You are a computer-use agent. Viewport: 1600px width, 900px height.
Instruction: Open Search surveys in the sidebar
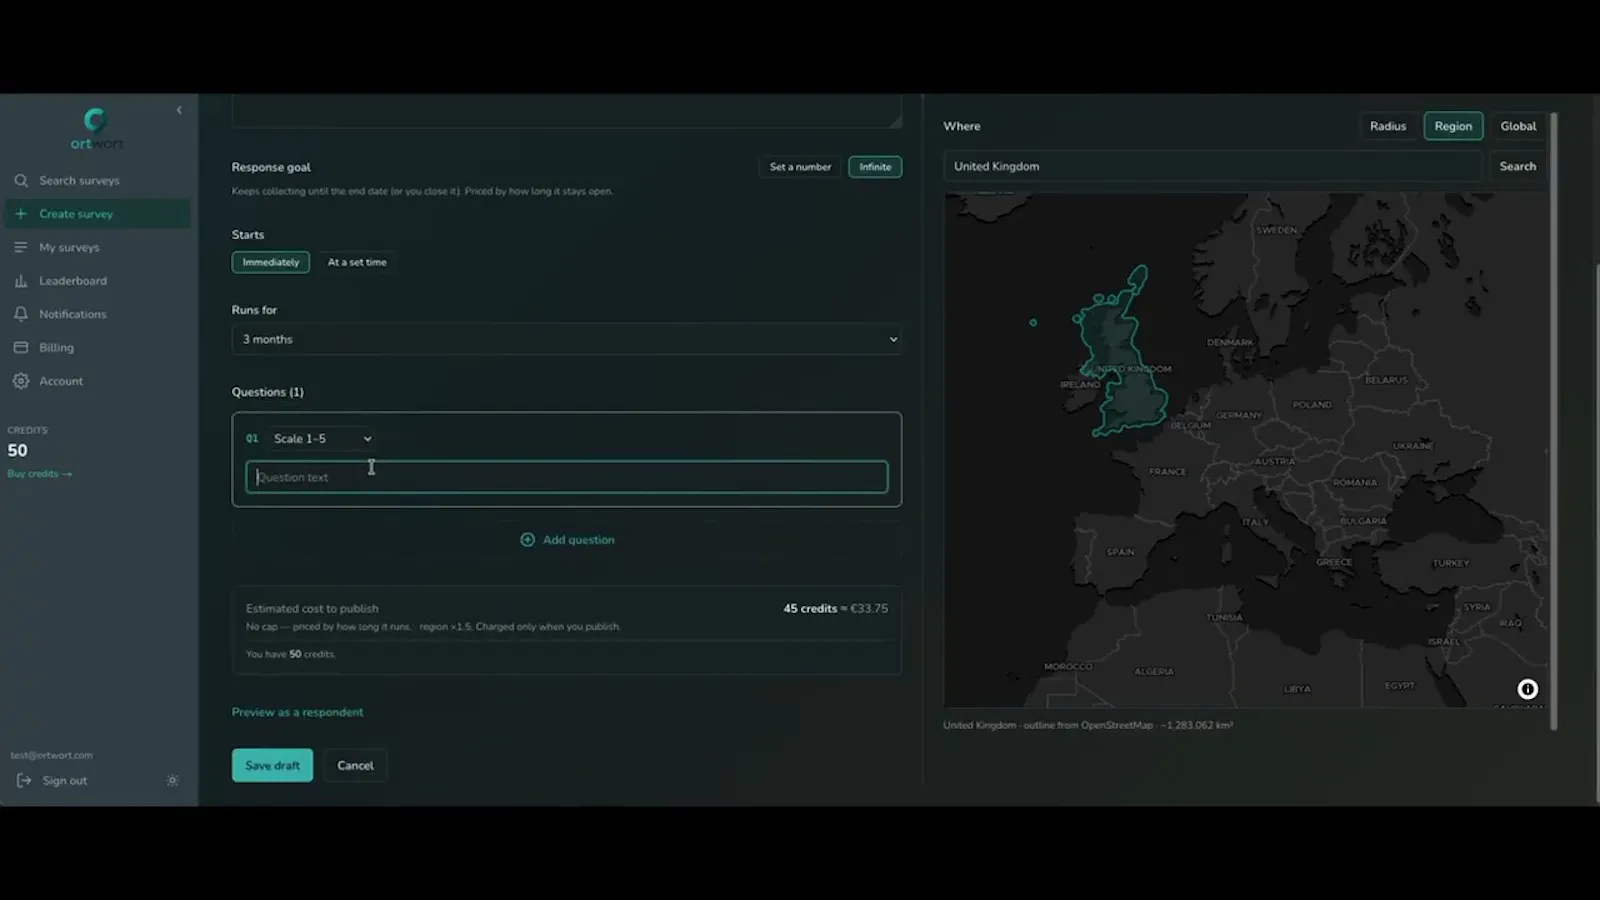98,181
